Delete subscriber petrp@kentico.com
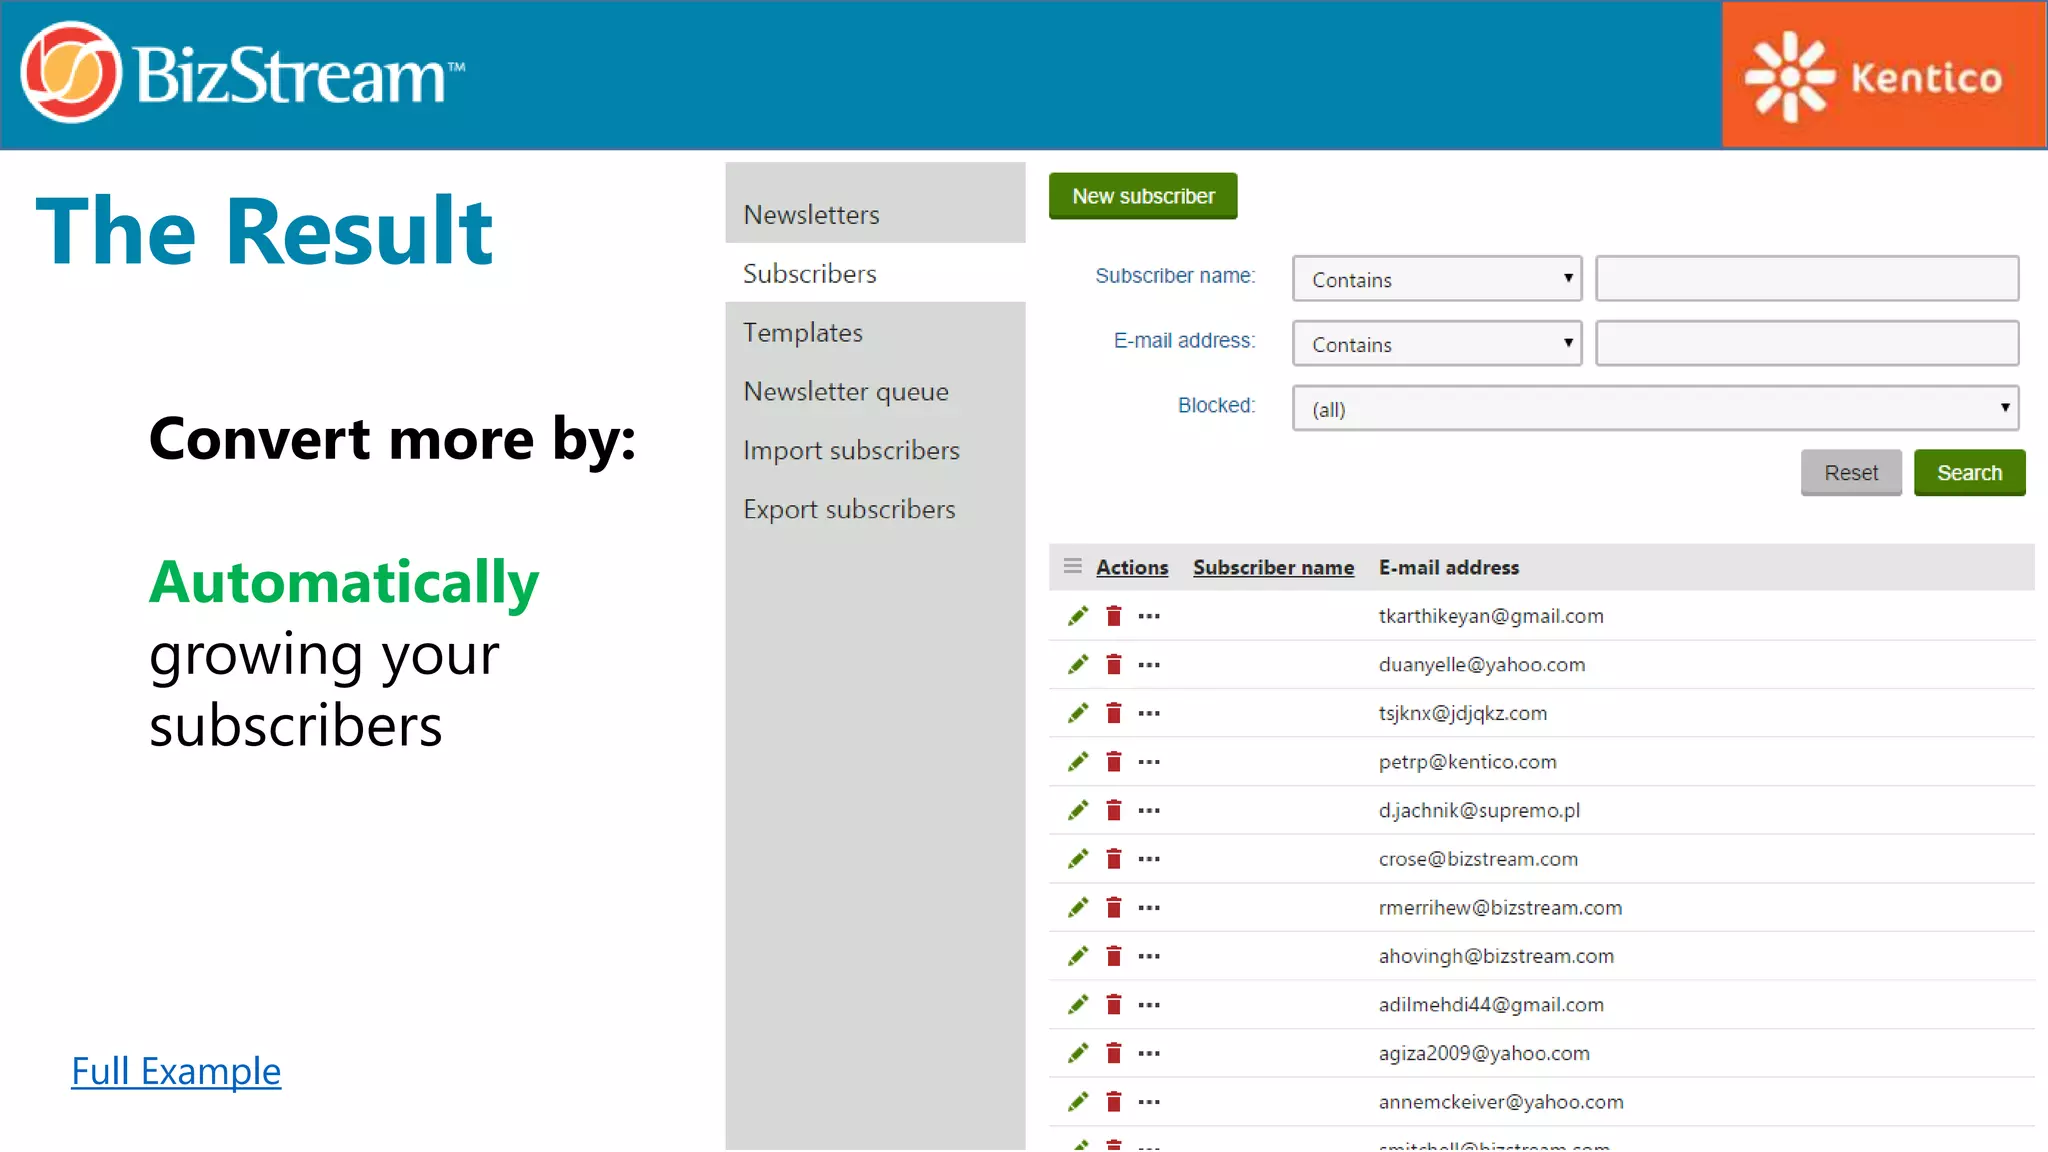 [x=1113, y=762]
